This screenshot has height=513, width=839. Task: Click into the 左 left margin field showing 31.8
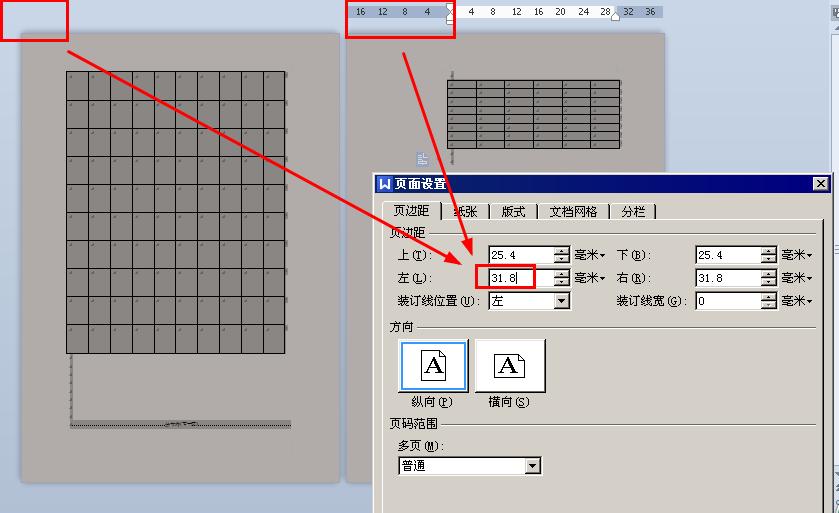coord(521,278)
